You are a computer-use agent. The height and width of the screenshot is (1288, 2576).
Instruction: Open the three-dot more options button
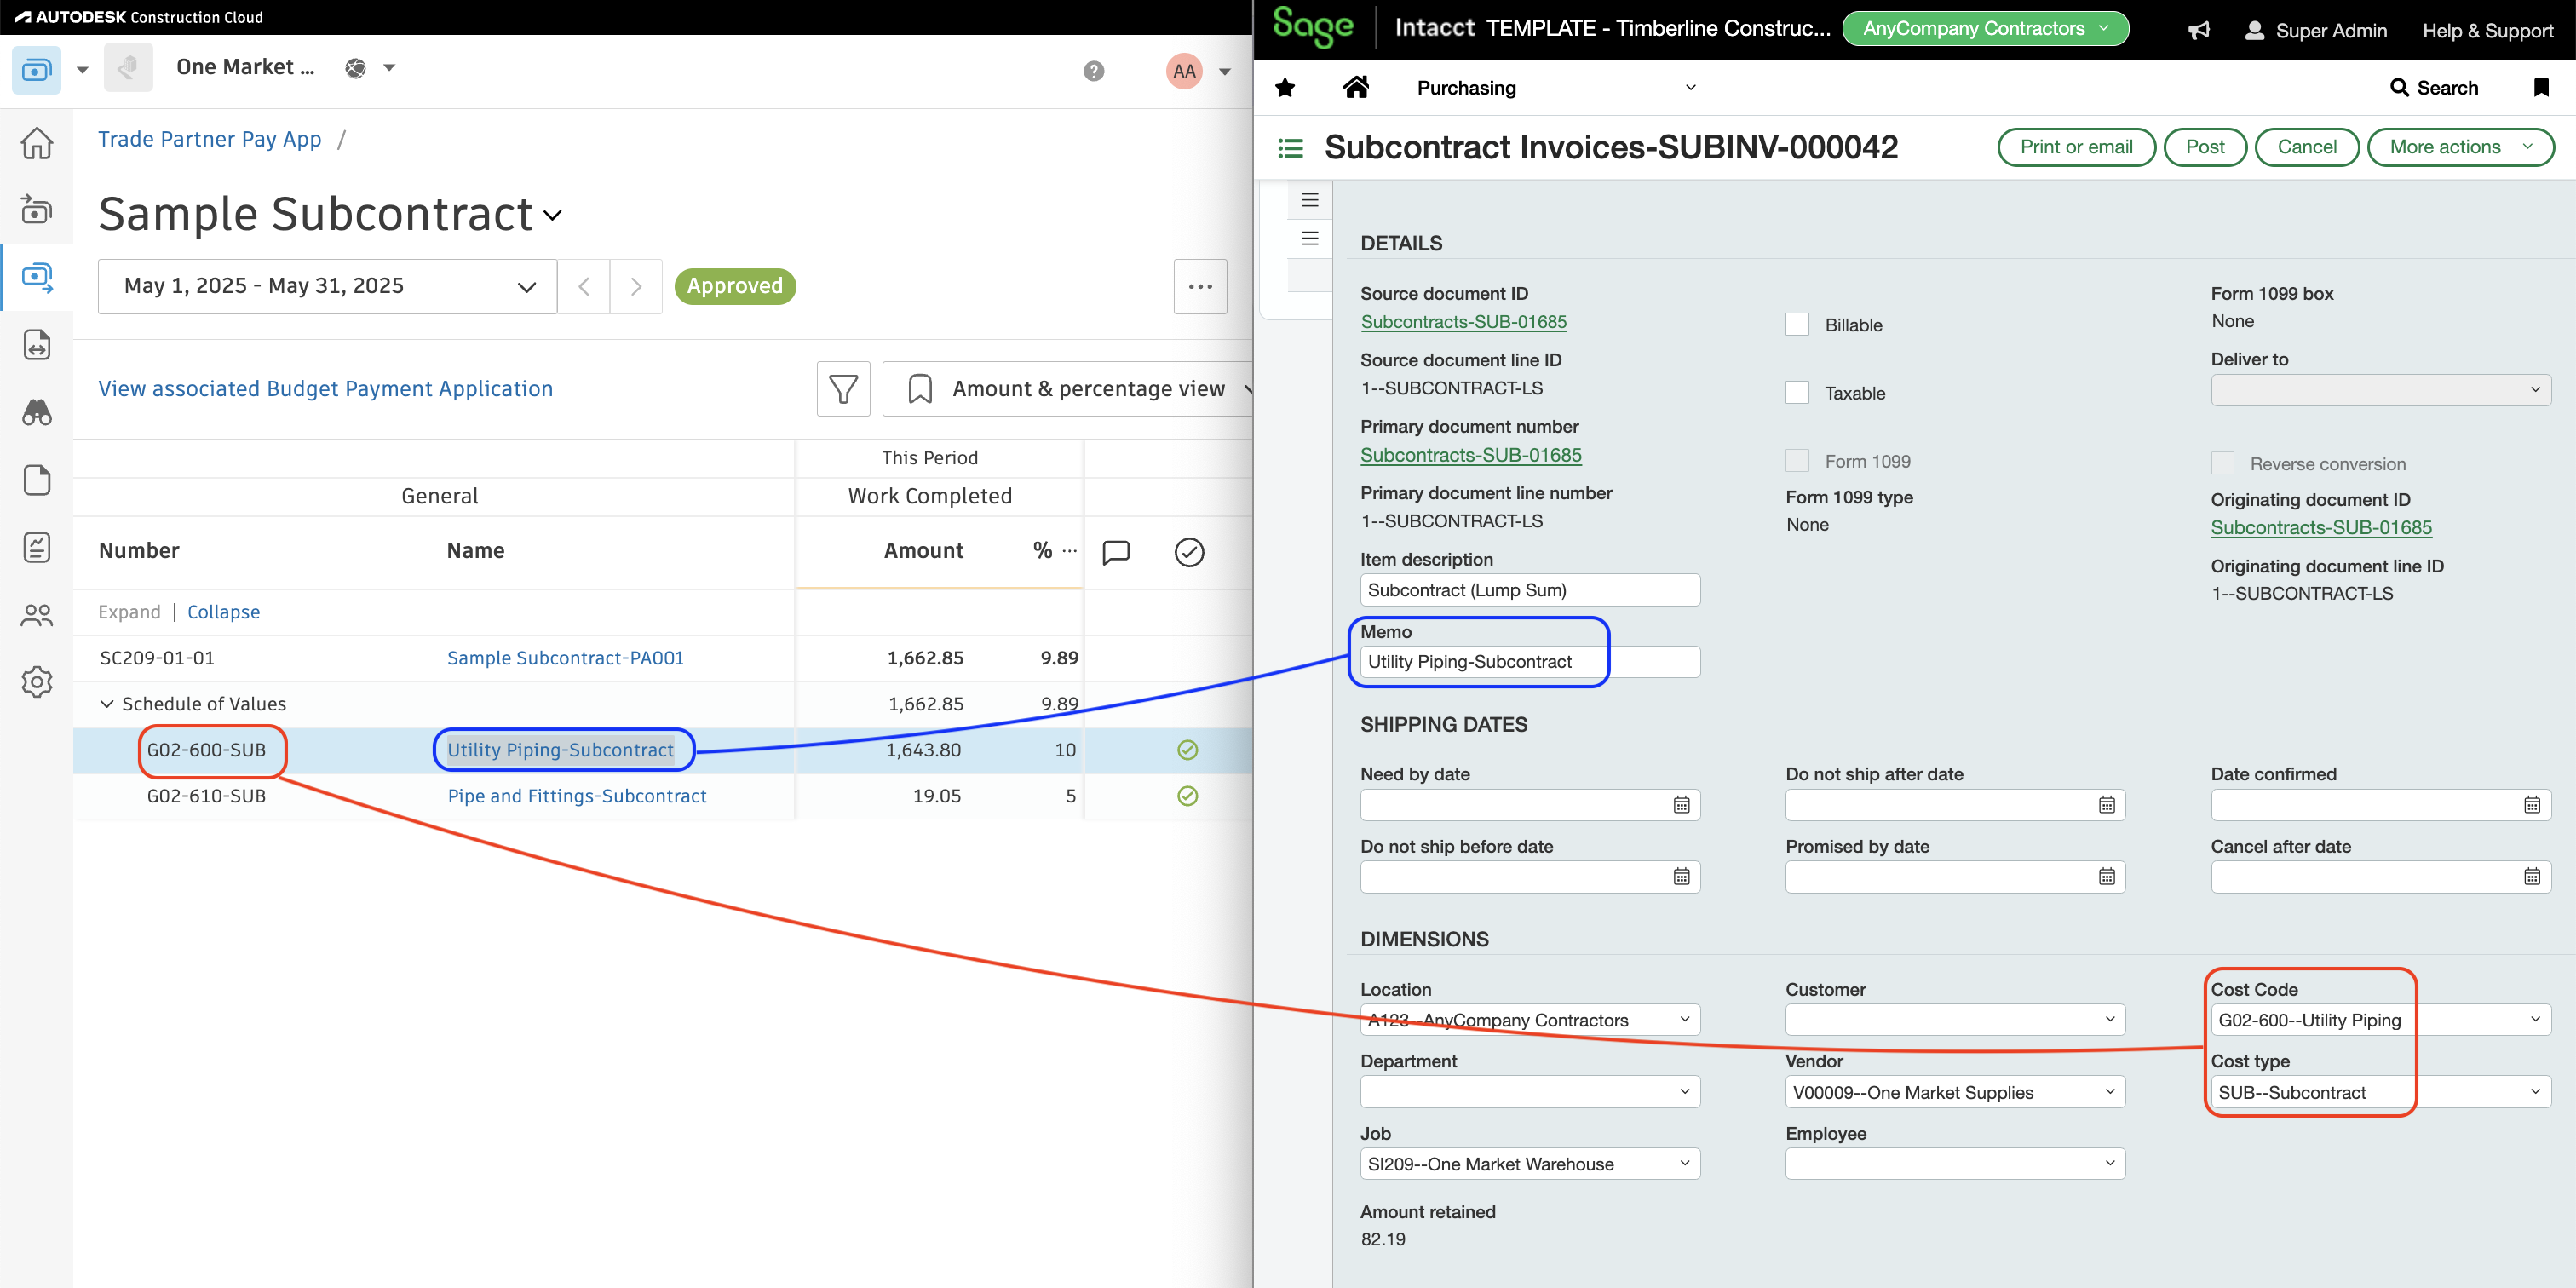tap(1200, 287)
